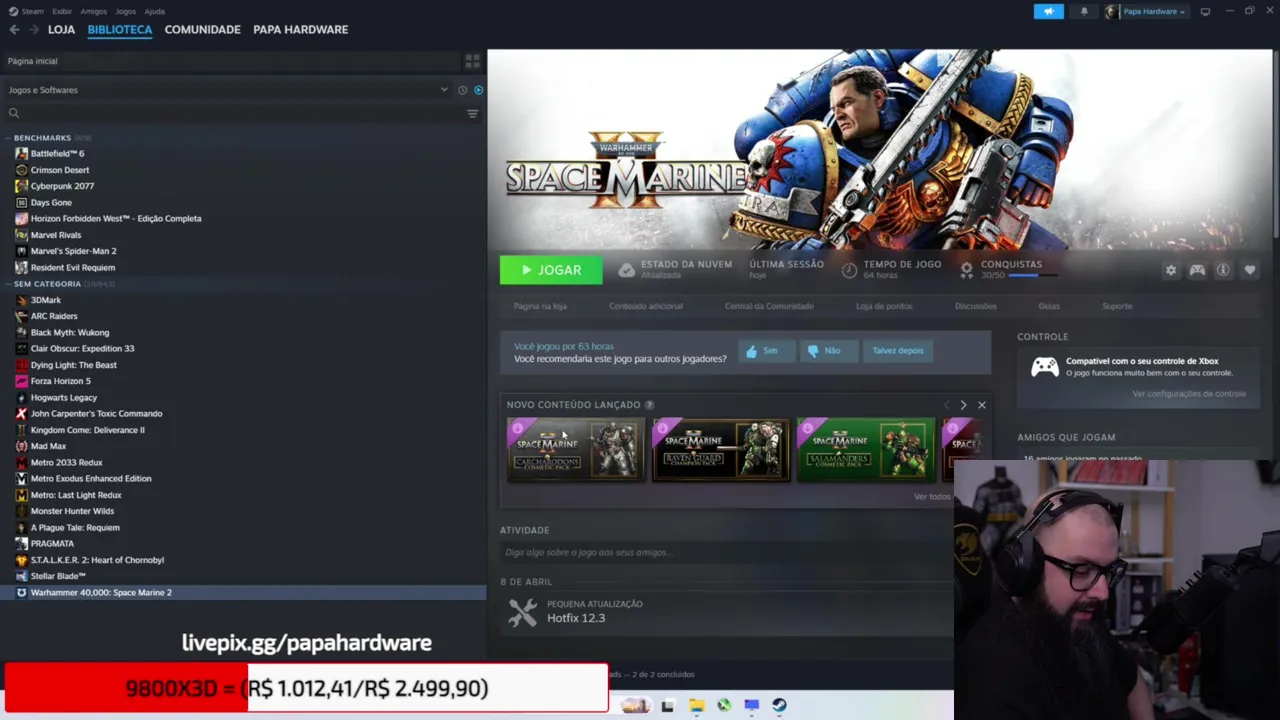The width and height of the screenshot is (1280, 720).
Task: Open Papa Hardware account dropdown
Action: [1154, 12]
